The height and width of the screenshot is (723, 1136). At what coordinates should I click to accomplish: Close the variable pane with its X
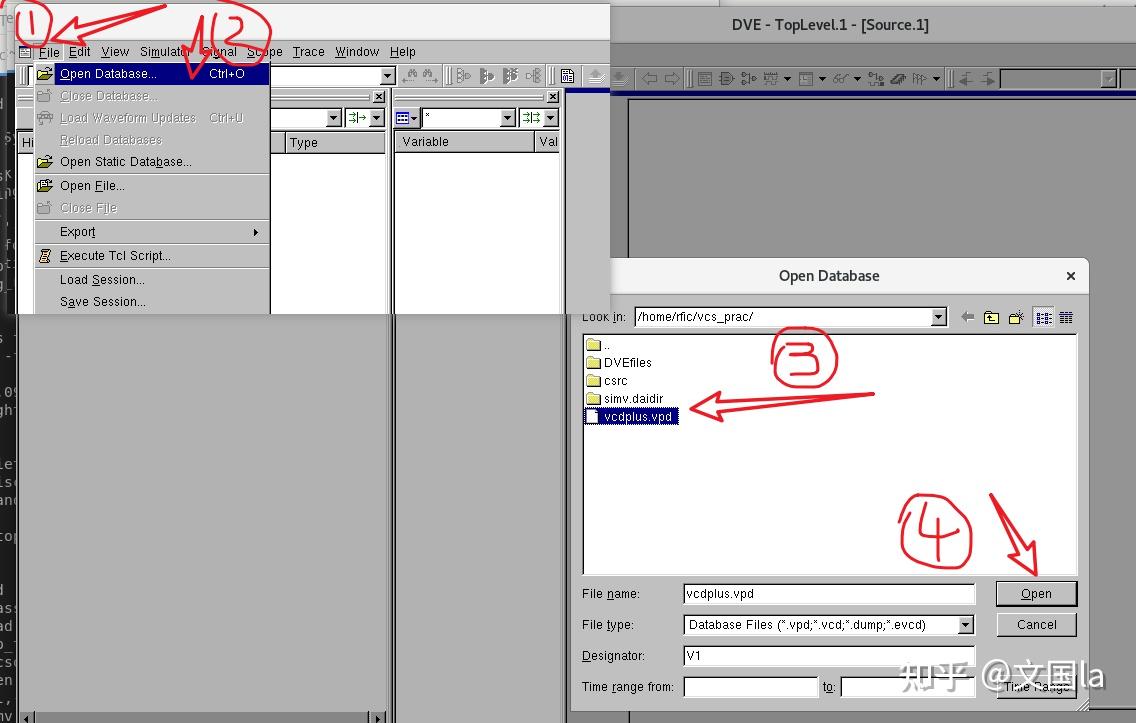(553, 97)
